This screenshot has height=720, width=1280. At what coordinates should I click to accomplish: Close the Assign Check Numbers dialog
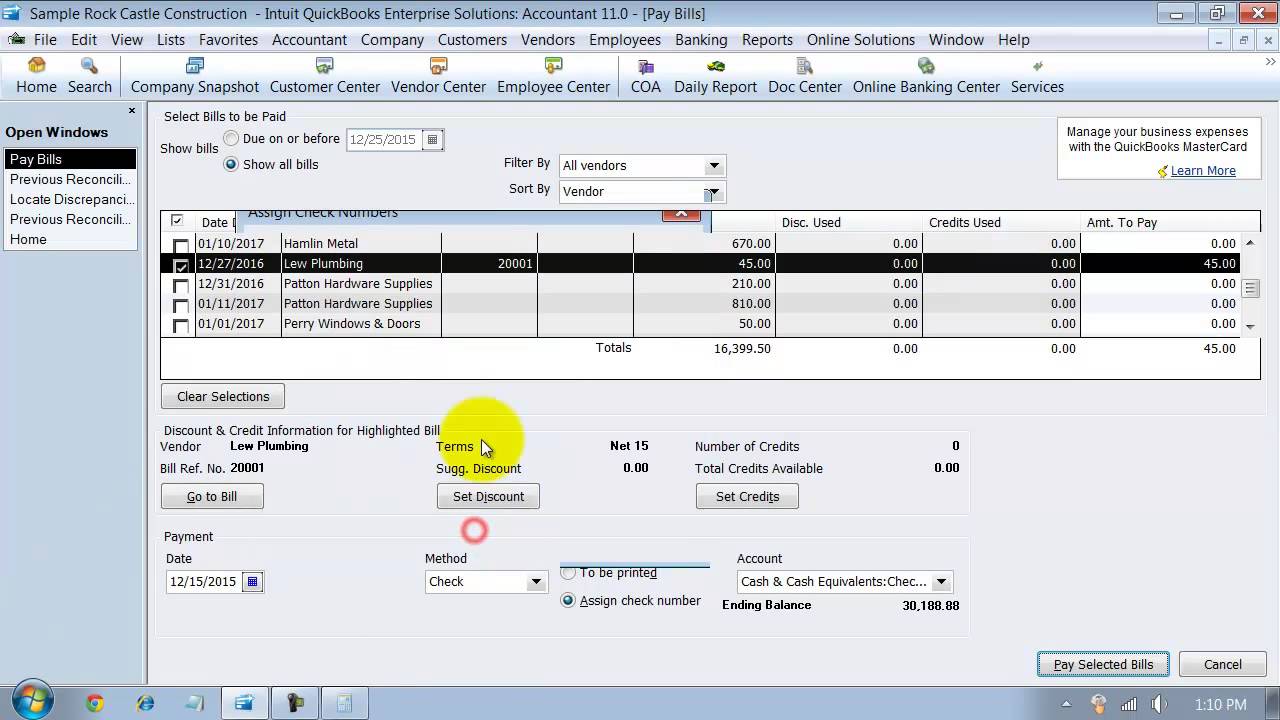681,213
